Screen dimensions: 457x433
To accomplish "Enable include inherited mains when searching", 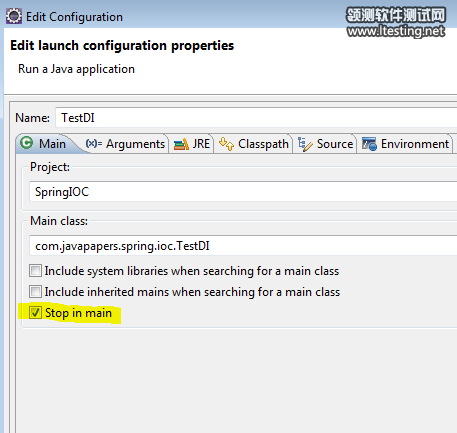I will coord(36,292).
